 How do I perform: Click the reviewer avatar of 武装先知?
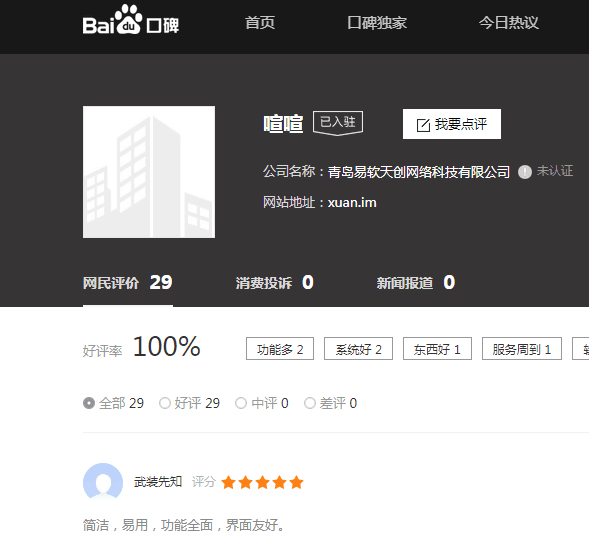(103, 481)
